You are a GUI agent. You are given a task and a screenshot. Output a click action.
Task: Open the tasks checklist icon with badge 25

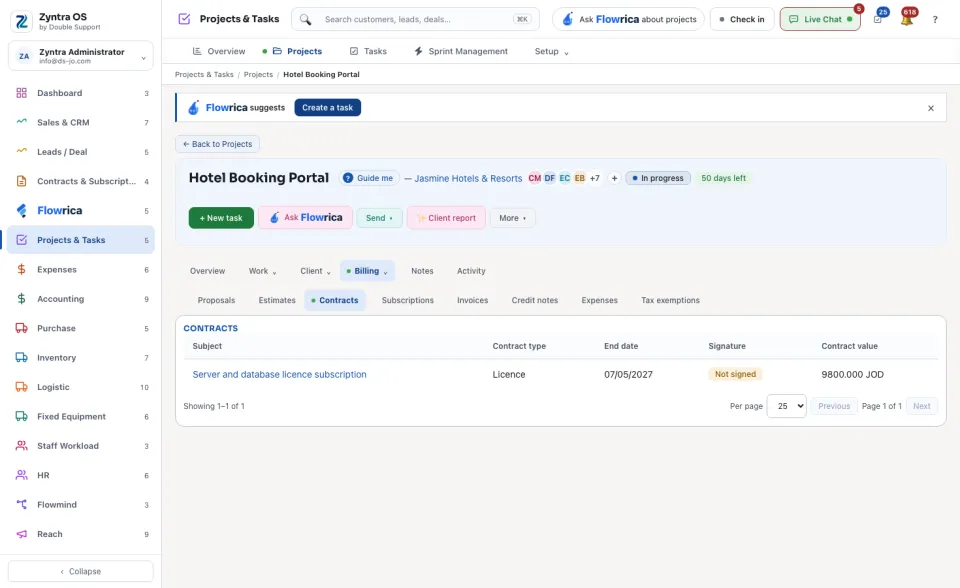coord(878,20)
